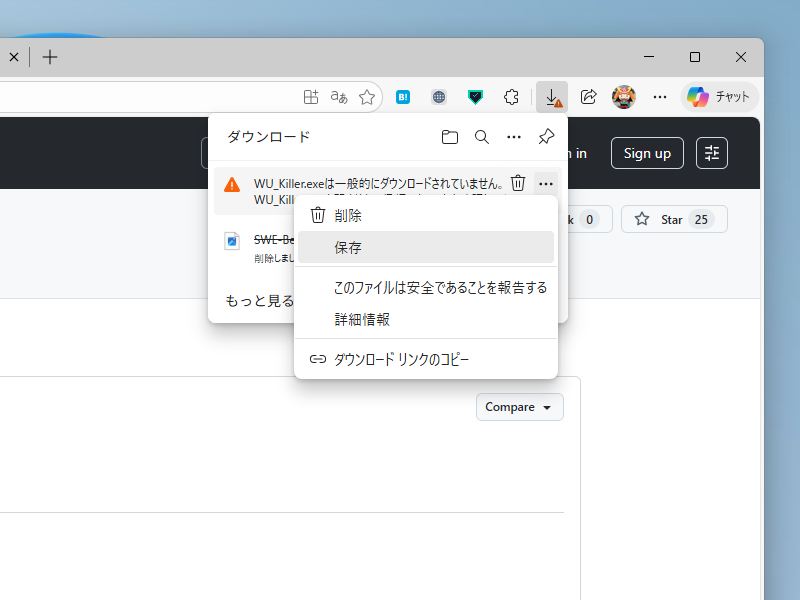Open a new tab with the plus button
This screenshot has width=800, height=600.
click(x=50, y=57)
